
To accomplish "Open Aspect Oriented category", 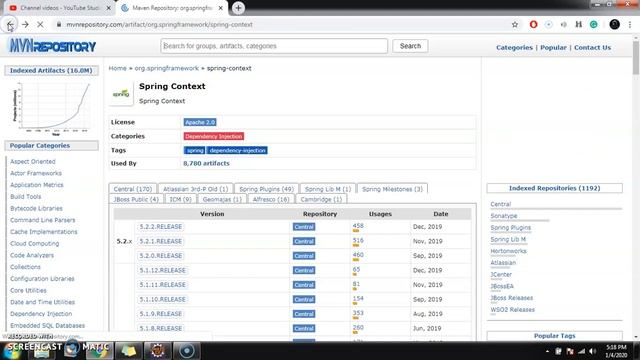I will click(33, 162).
